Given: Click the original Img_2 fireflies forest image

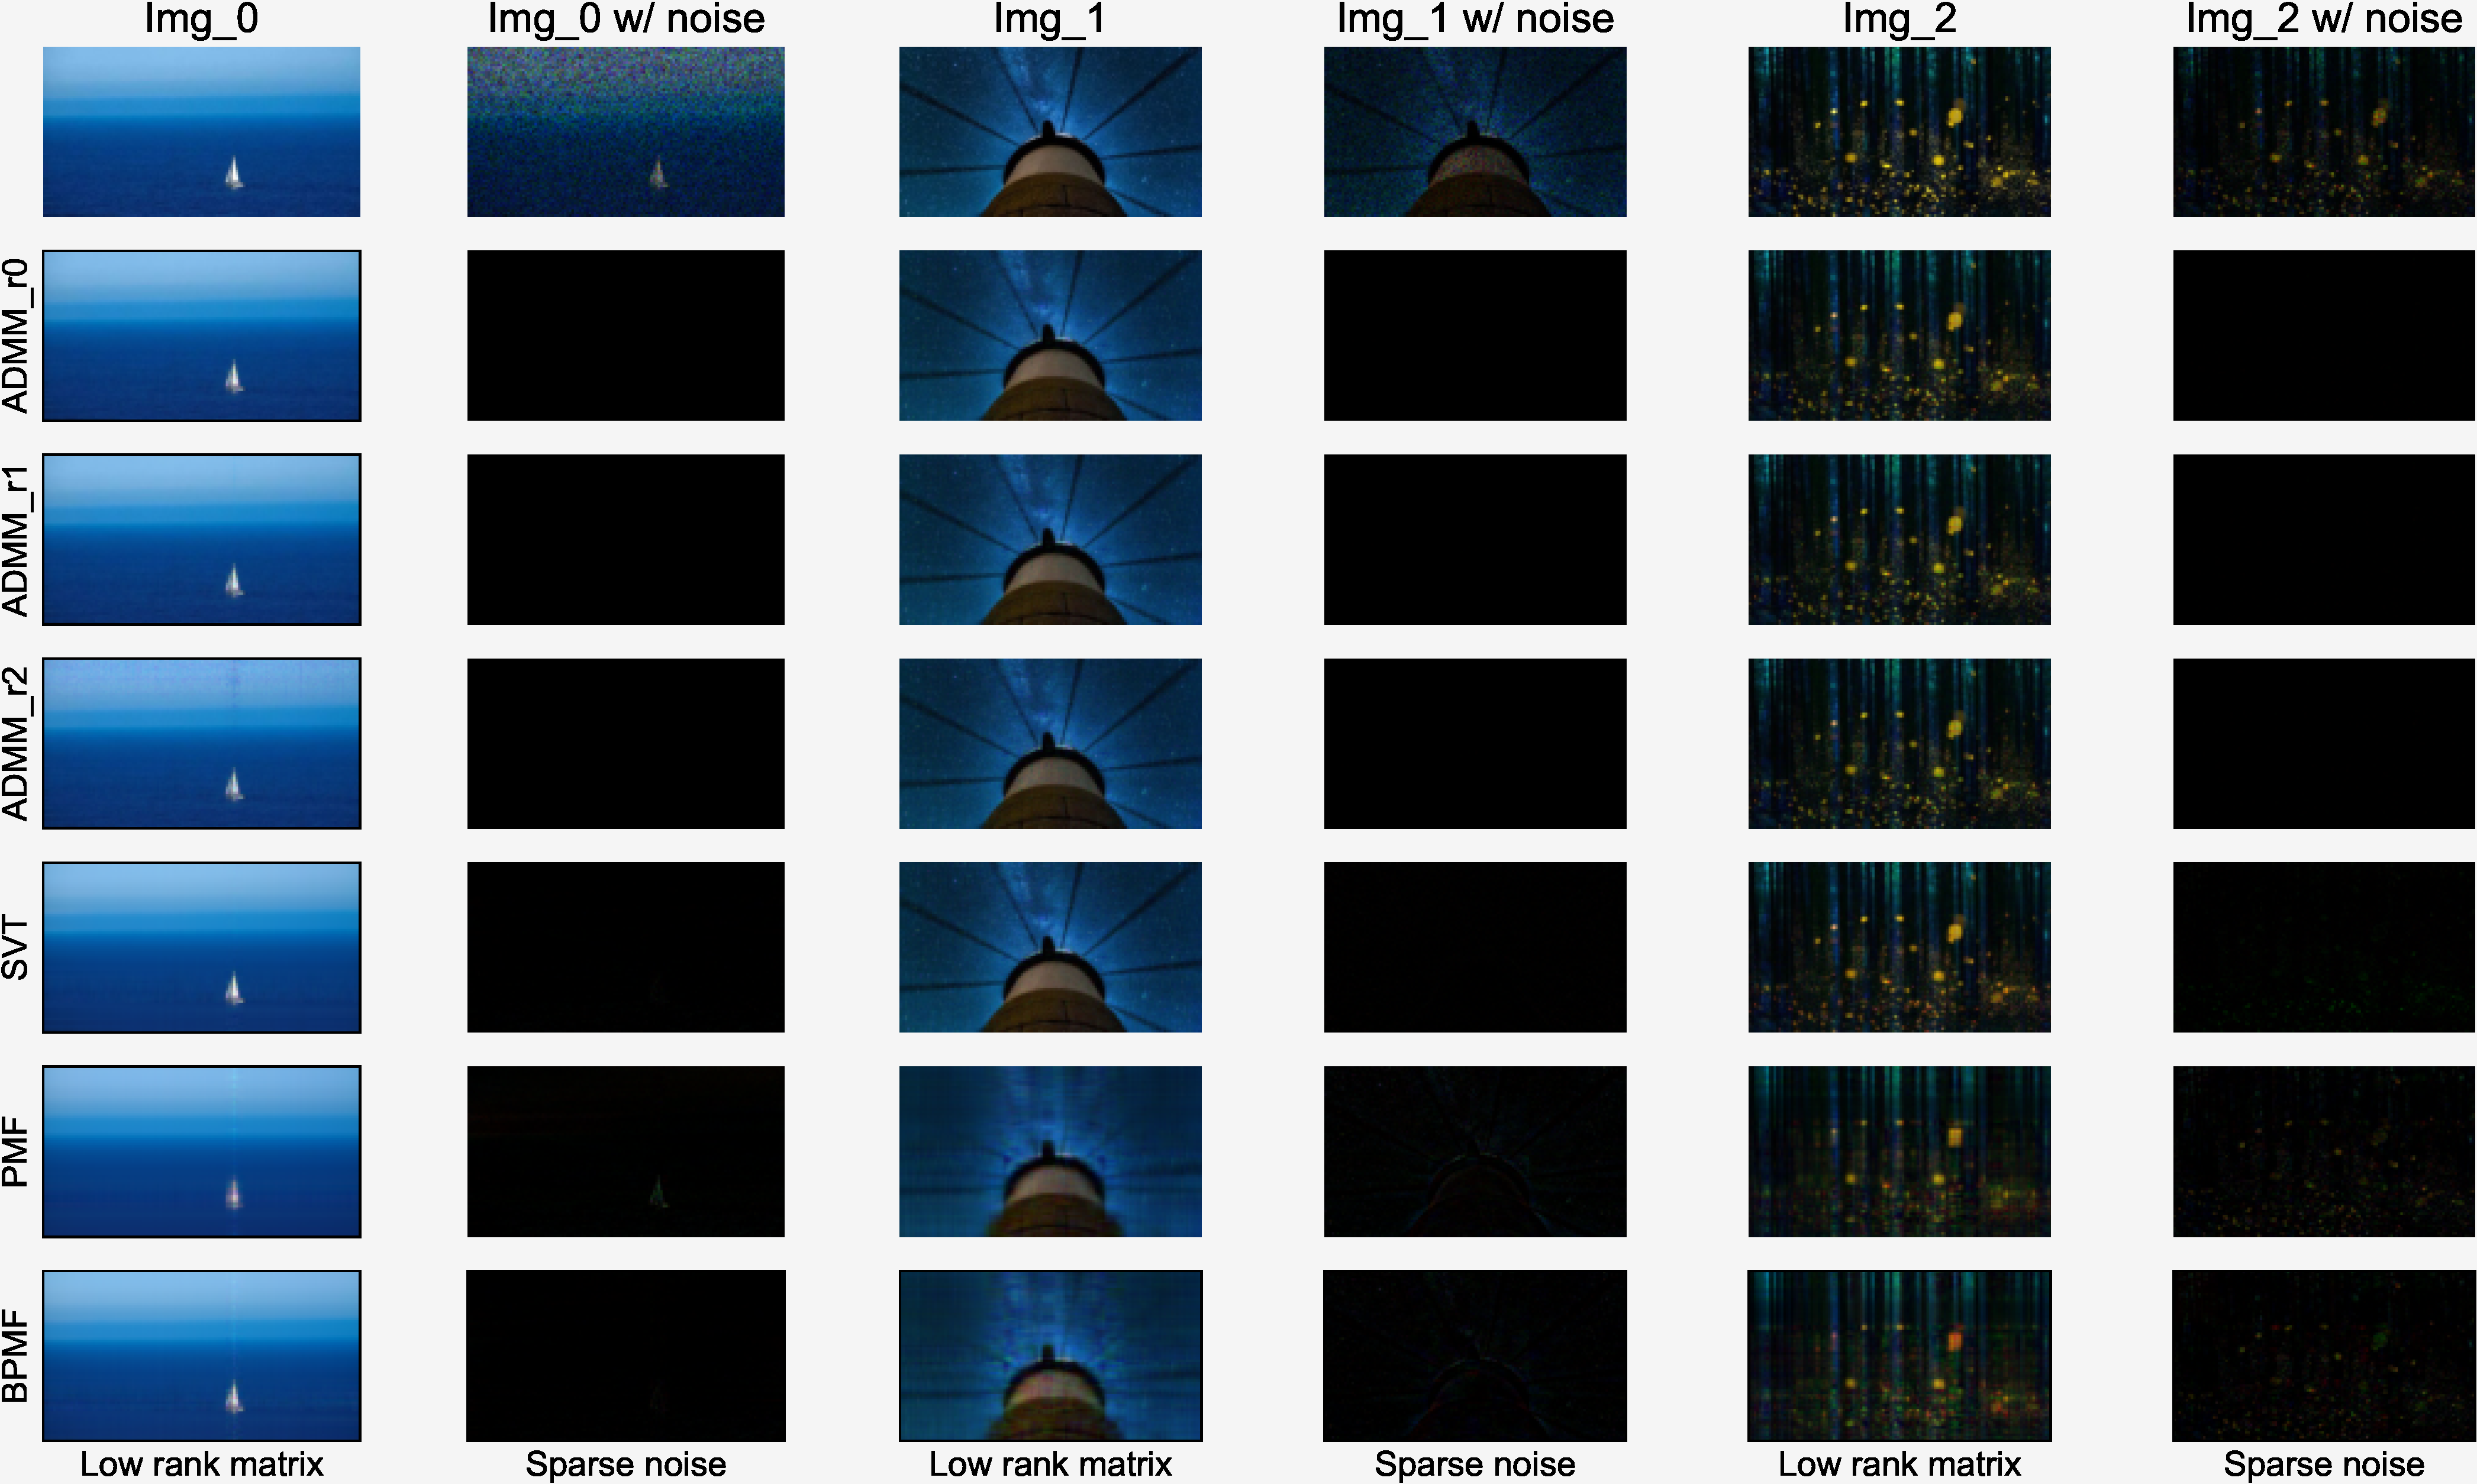Looking at the screenshot, I should pos(1898,131).
